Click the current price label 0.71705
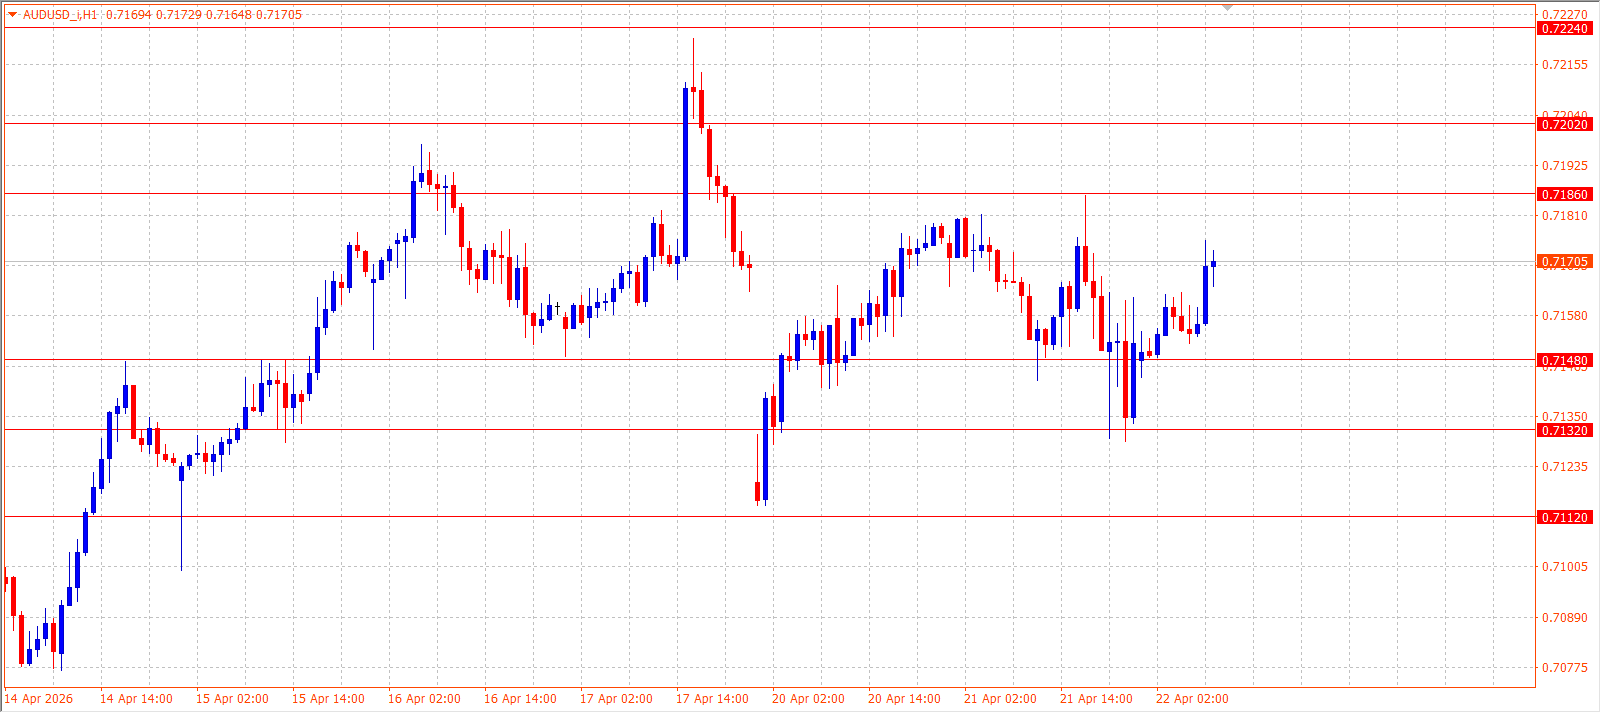1601x713 pixels. [1564, 262]
